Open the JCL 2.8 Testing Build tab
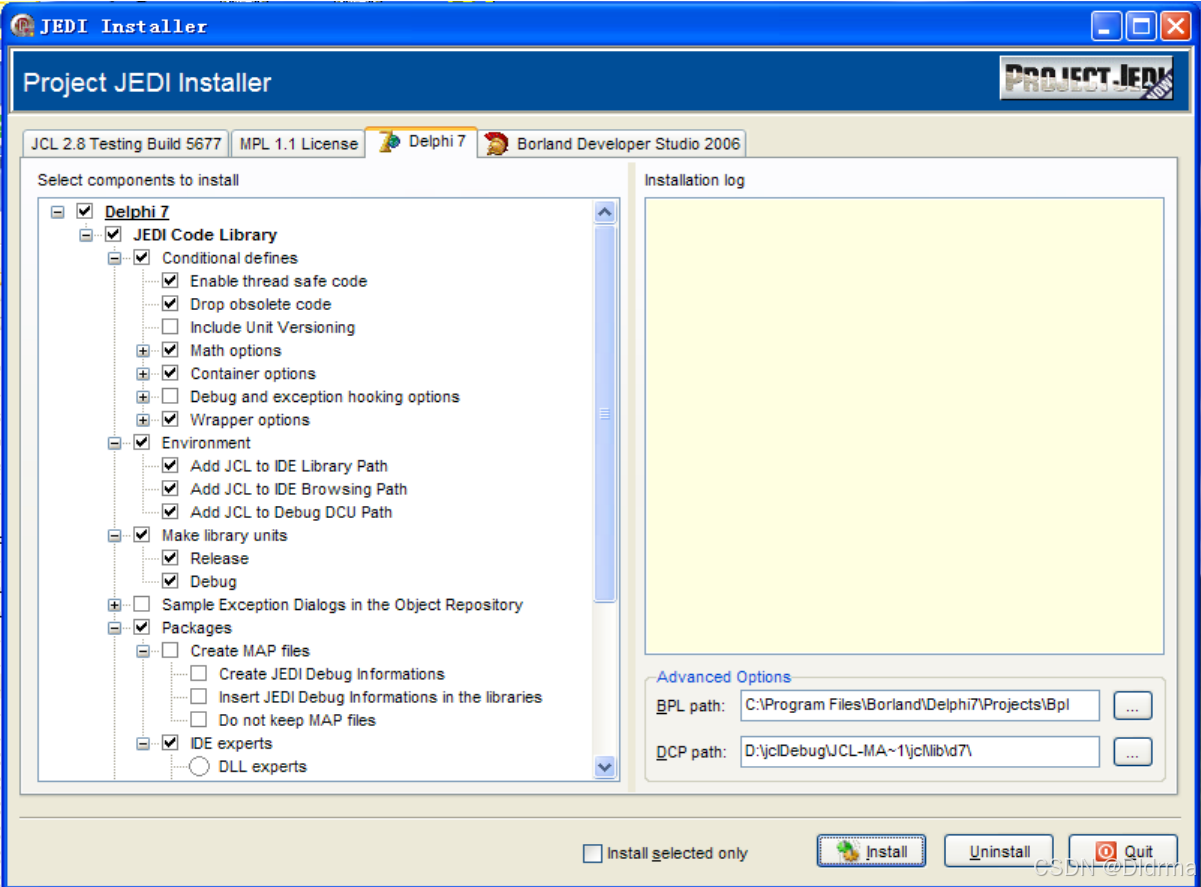 click(126, 144)
